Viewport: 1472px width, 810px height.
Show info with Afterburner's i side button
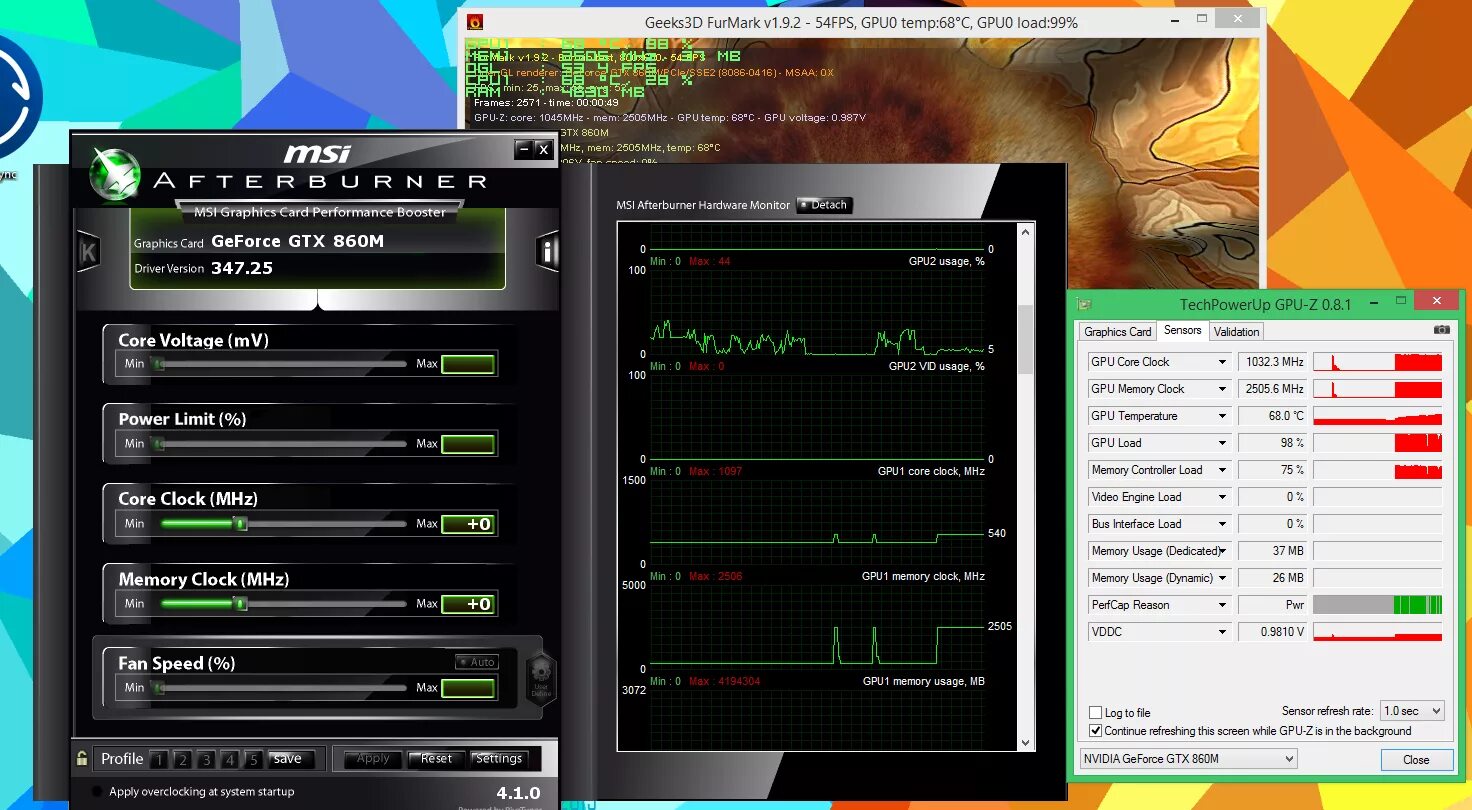(x=547, y=251)
